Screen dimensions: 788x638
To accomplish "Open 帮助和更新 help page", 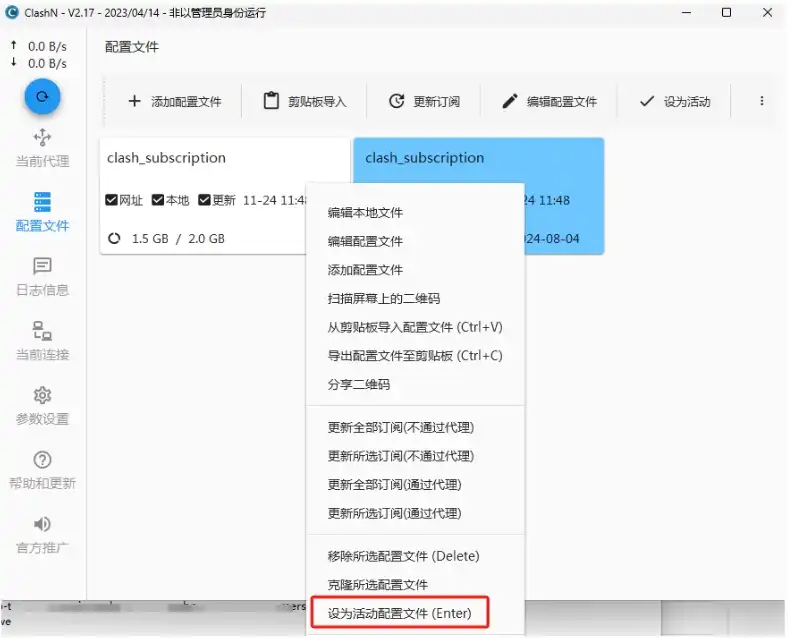I will point(42,470).
